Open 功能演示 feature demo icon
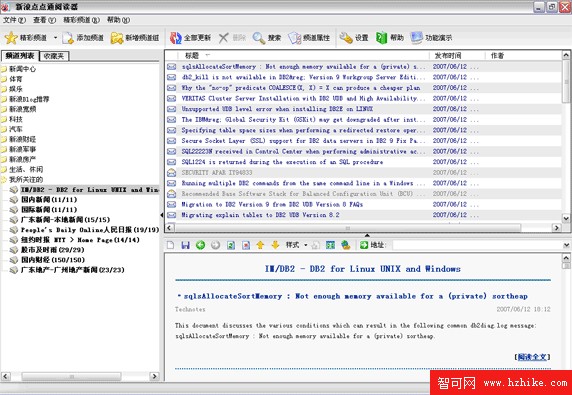 417,38
